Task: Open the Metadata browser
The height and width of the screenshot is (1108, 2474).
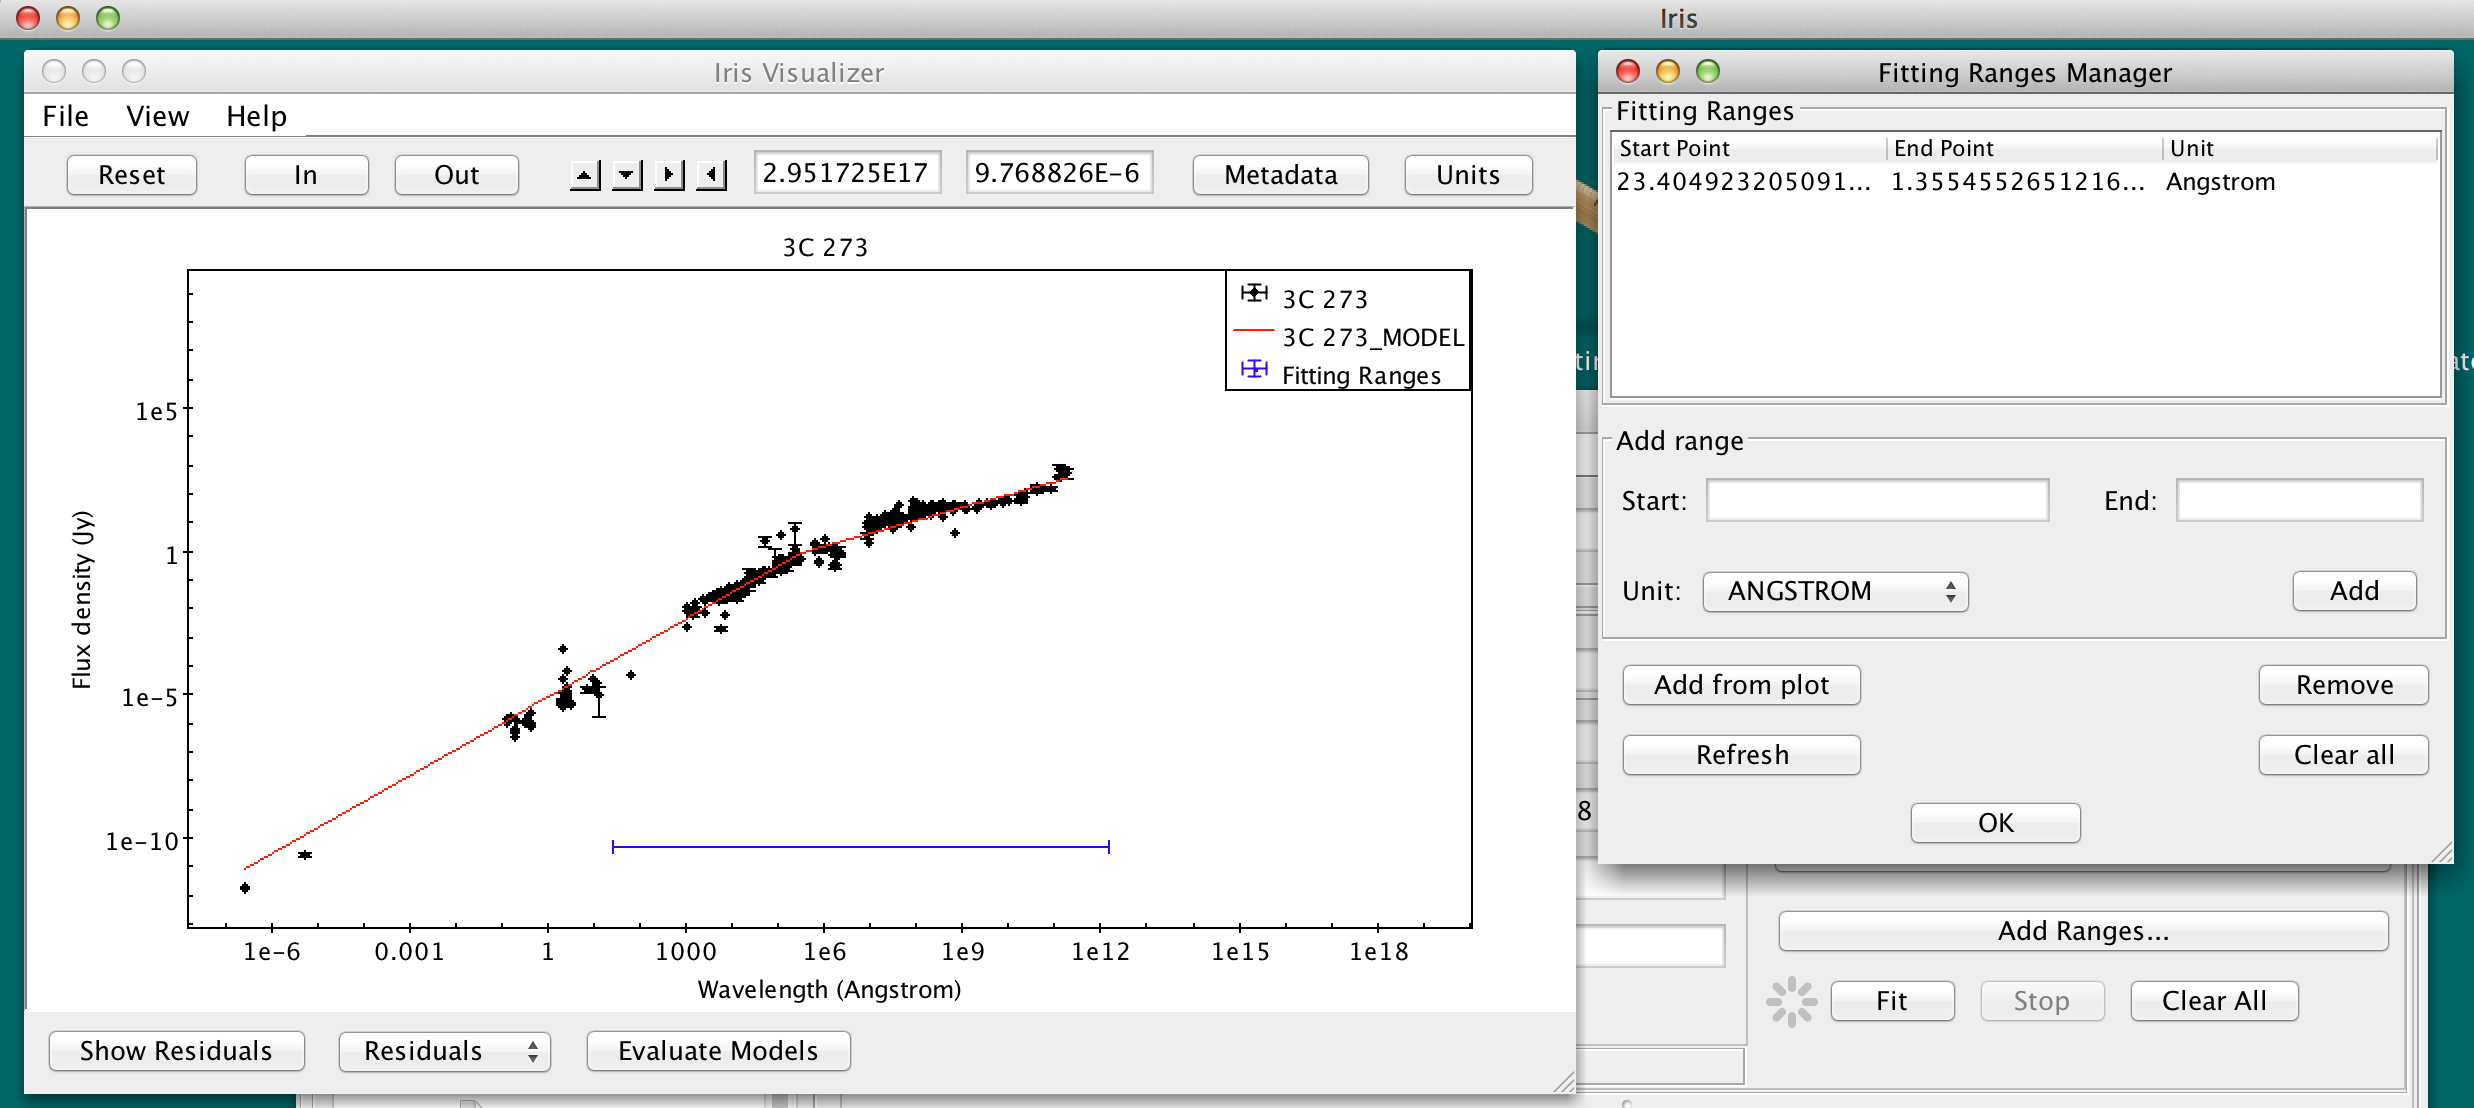Action: (1281, 175)
